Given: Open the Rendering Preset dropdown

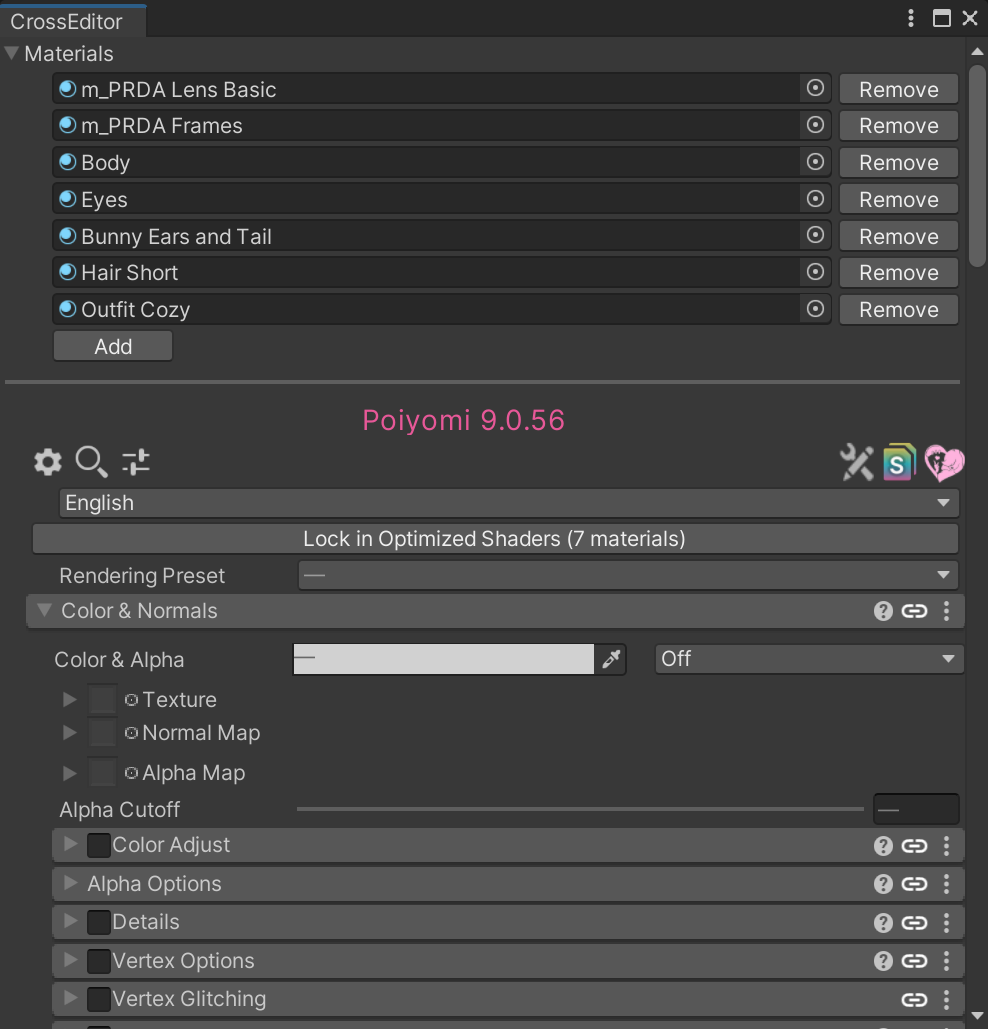Looking at the screenshot, I should (628, 575).
